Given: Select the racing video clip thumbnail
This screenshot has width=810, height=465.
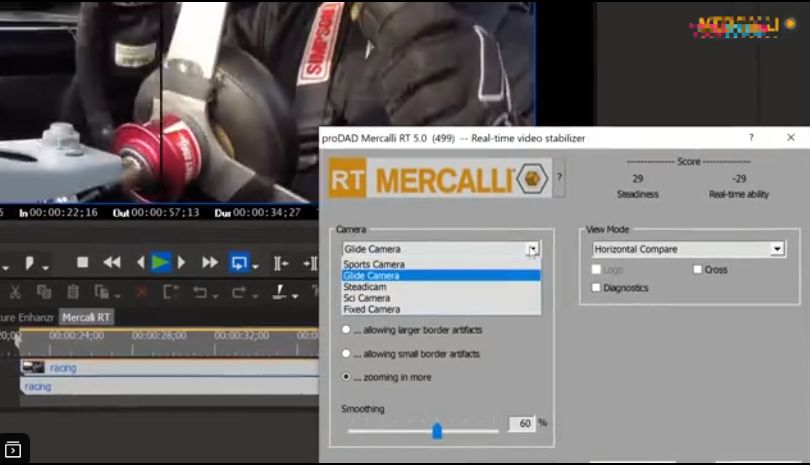Looking at the screenshot, I should (33, 367).
